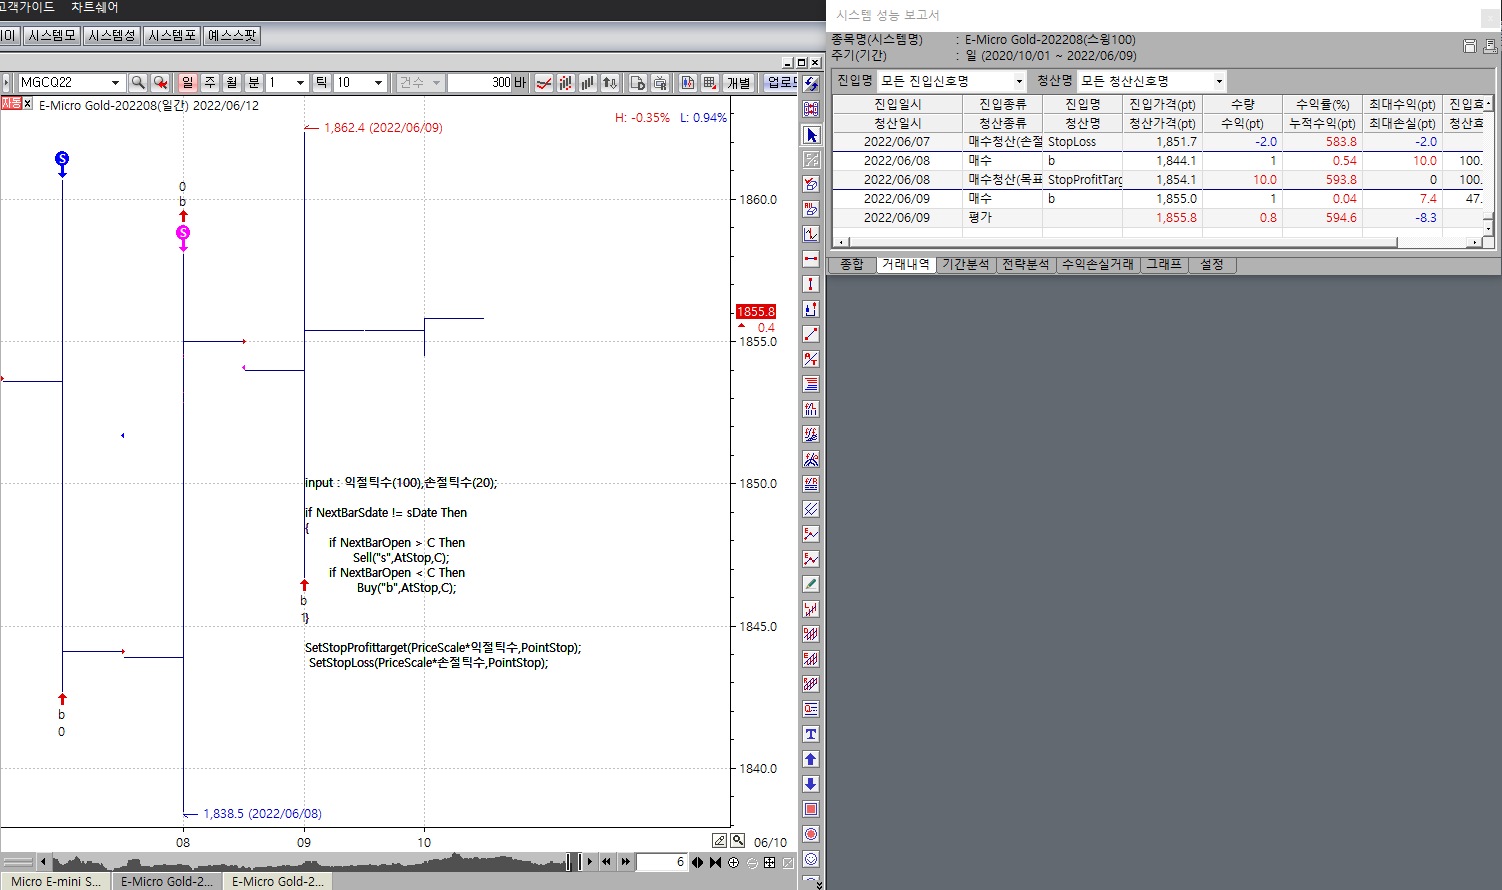Select the diagonal trend line tool
1502x890 pixels.
tap(811, 334)
